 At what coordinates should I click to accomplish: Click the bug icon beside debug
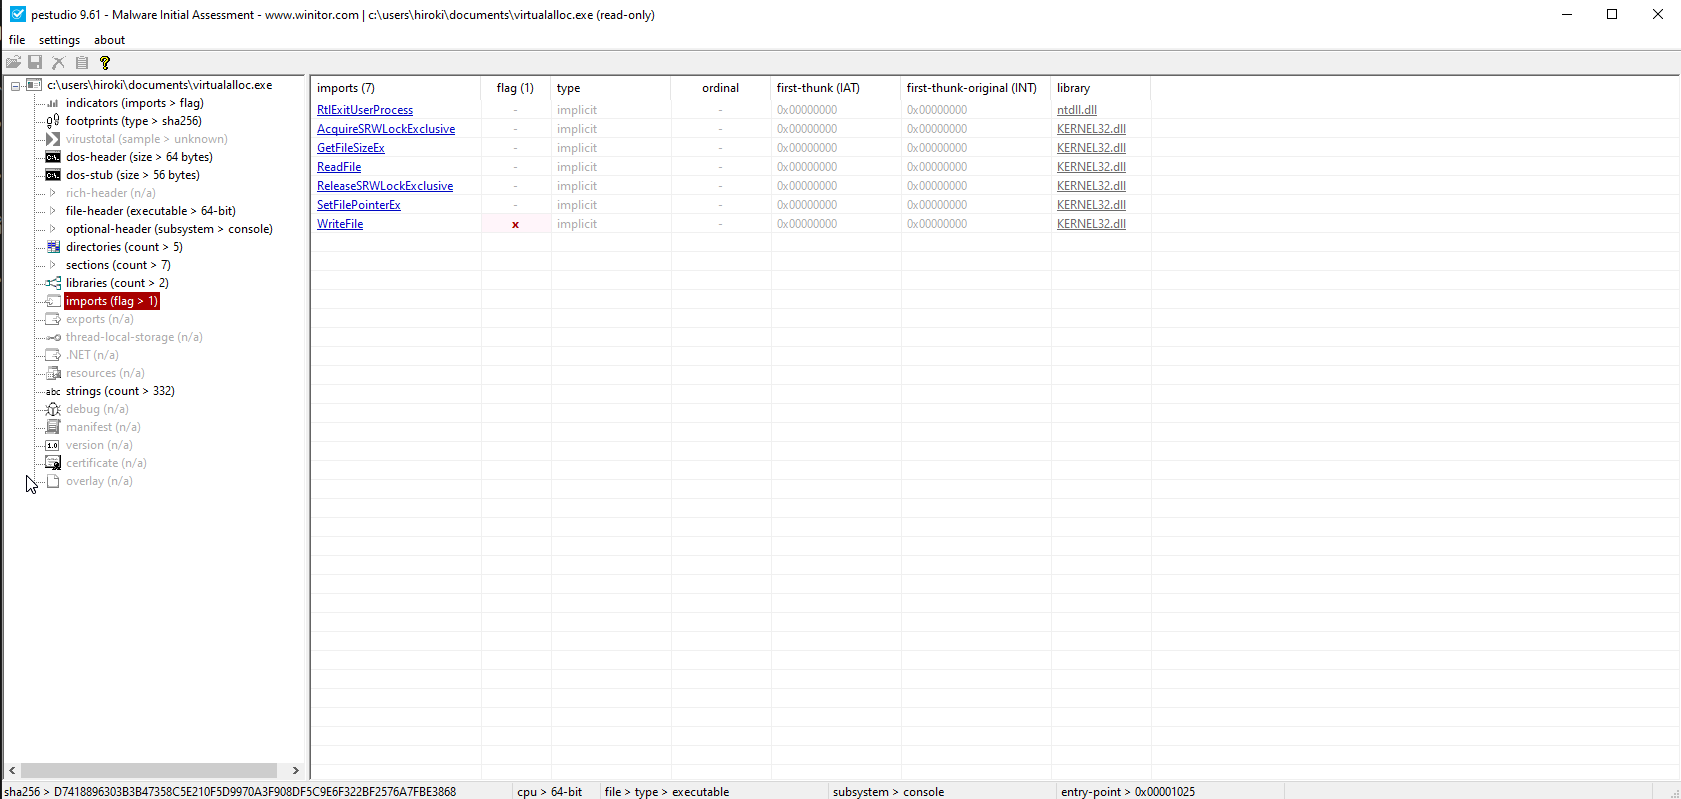tap(53, 409)
